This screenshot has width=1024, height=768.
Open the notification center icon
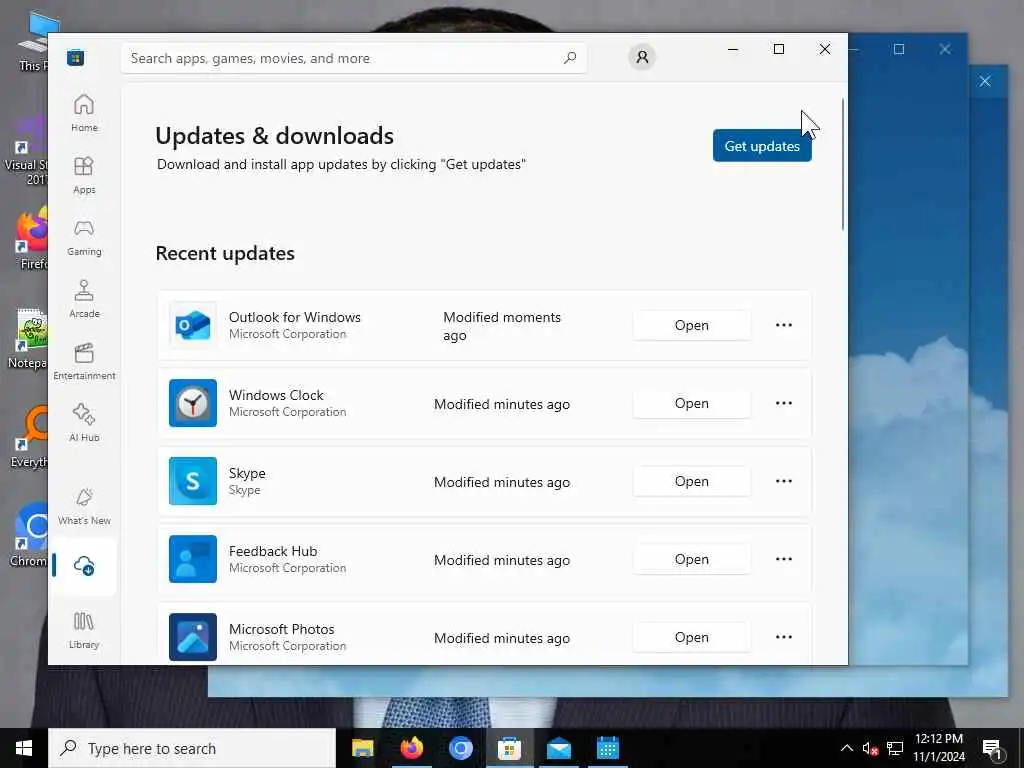pyautogui.click(x=992, y=749)
